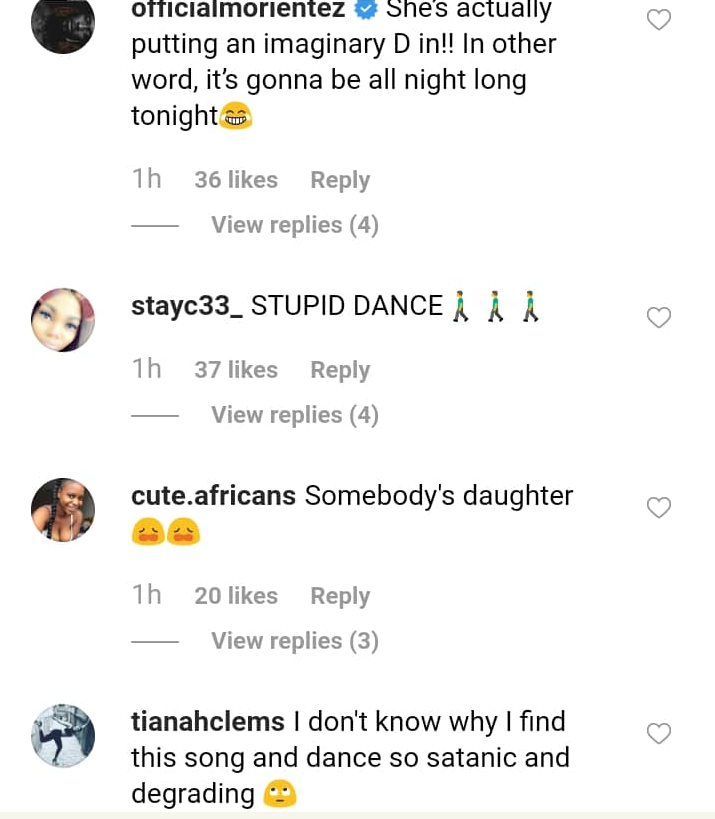Like the officialmorientez comment
The height and width of the screenshot is (819, 715).
[659, 20]
